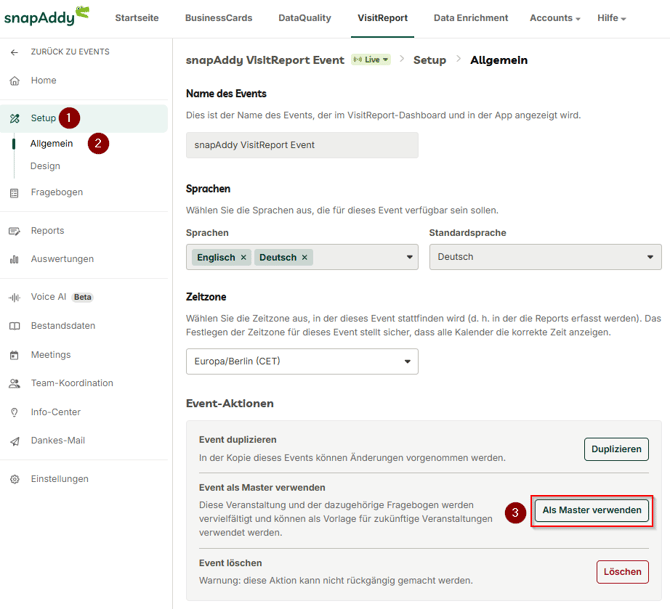Expand the Sprachen multi-select dropdown arrow
670x609 pixels.
409,257
